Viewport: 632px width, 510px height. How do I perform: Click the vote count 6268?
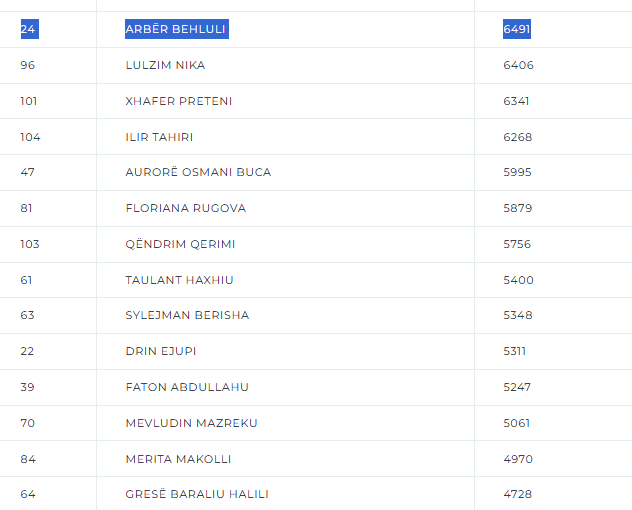point(518,137)
